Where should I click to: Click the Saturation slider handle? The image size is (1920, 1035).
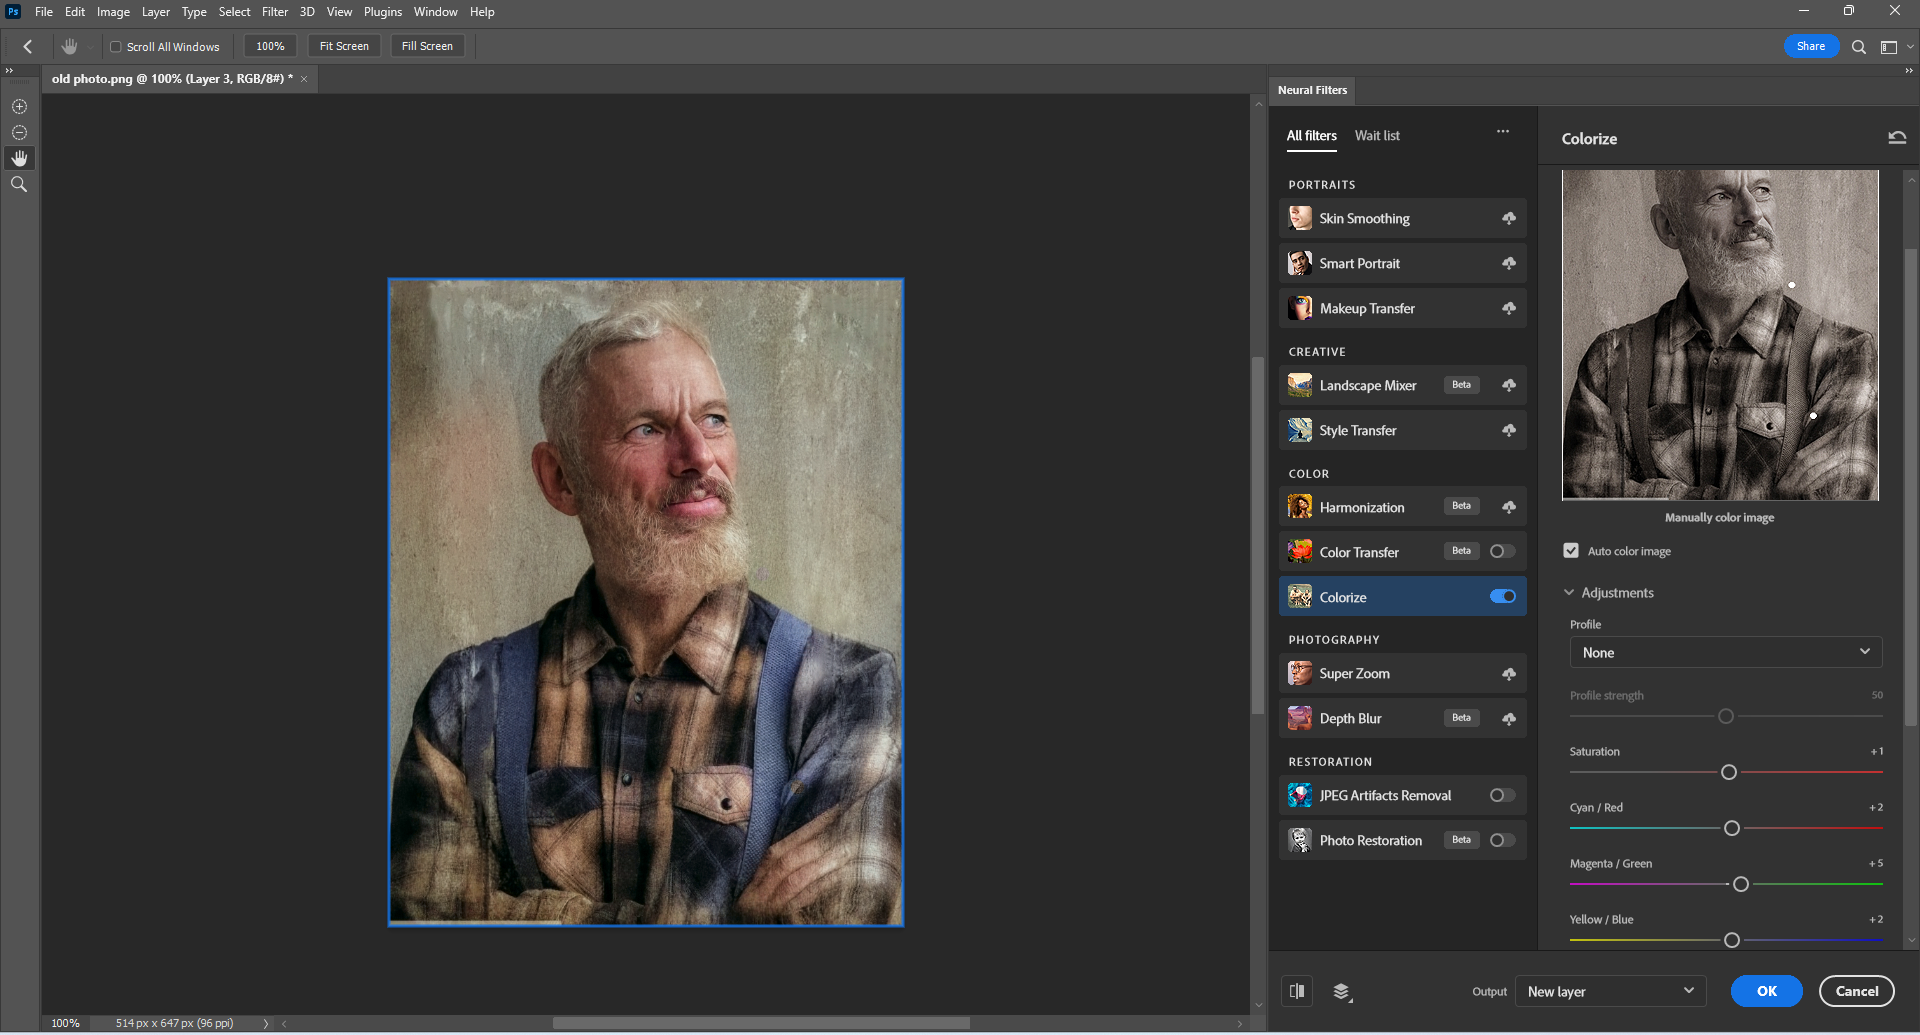[x=1729, y=772]
